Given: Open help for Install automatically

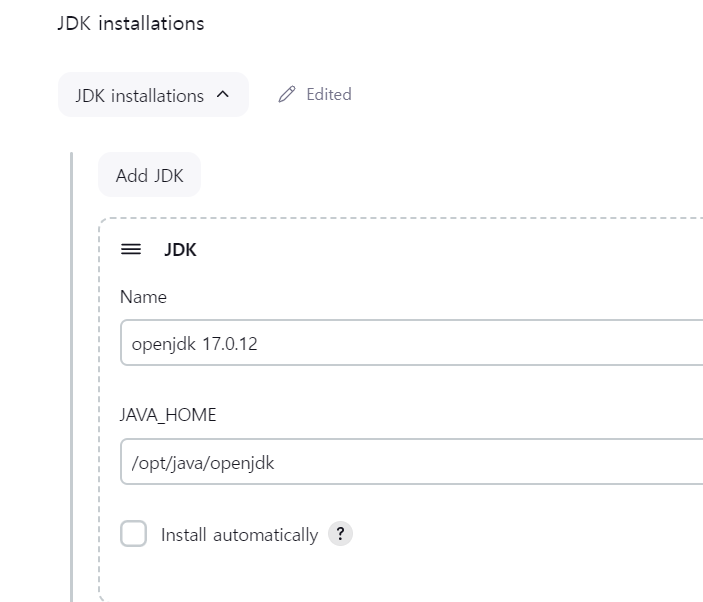Looking at the screenshot, I should point(340,534).
